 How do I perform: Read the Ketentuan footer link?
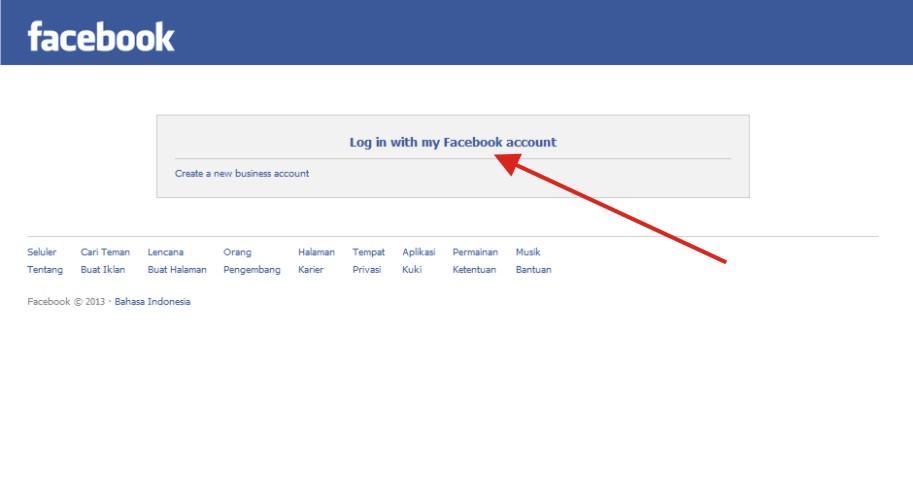[474, 270]
